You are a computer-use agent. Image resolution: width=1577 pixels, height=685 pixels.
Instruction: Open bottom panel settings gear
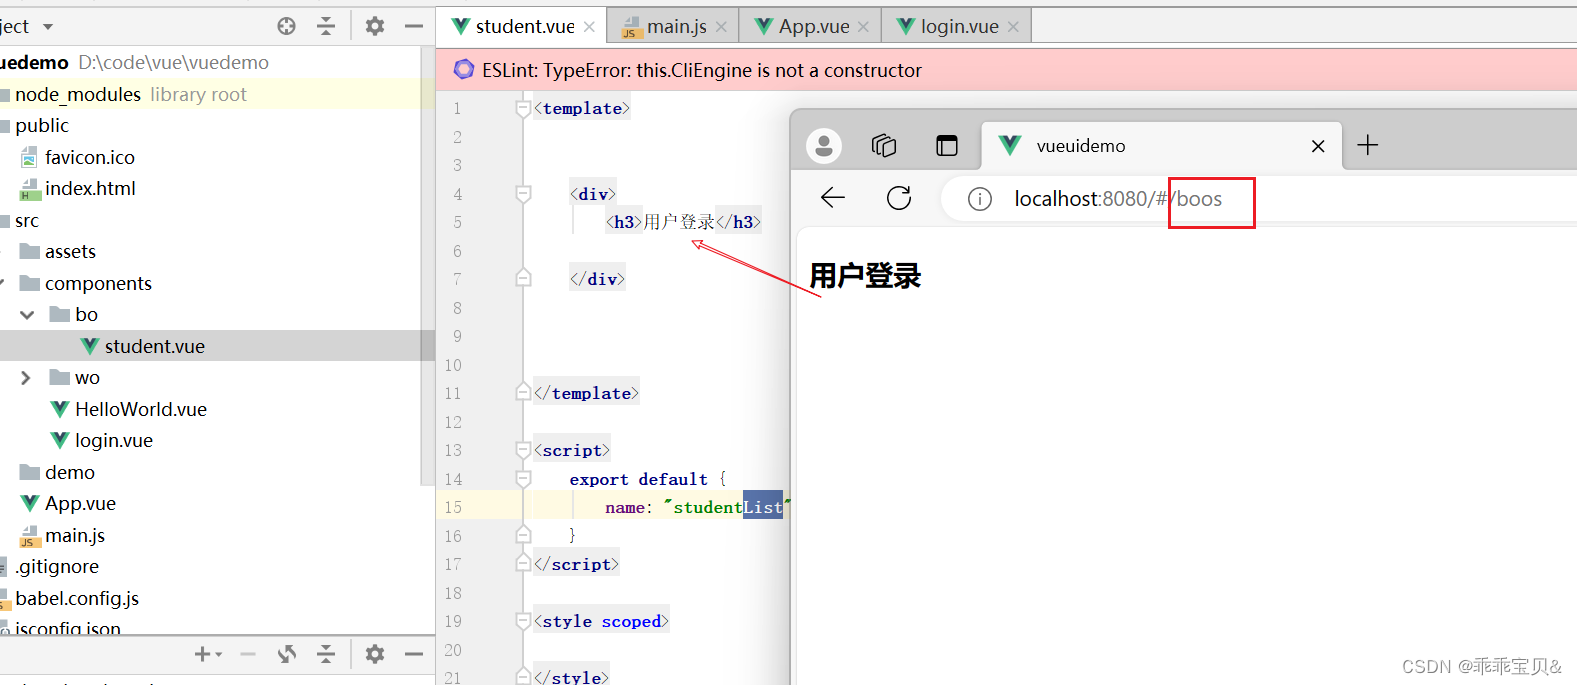point(375,654)
